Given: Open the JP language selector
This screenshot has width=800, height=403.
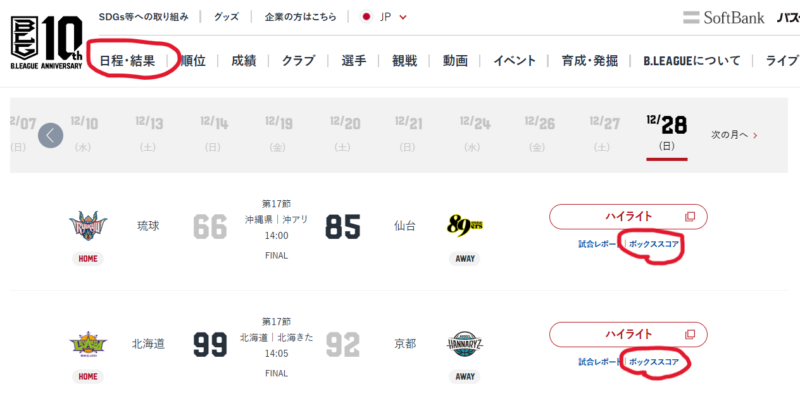Looking at the screenshot, I should (x=379, y=17).
